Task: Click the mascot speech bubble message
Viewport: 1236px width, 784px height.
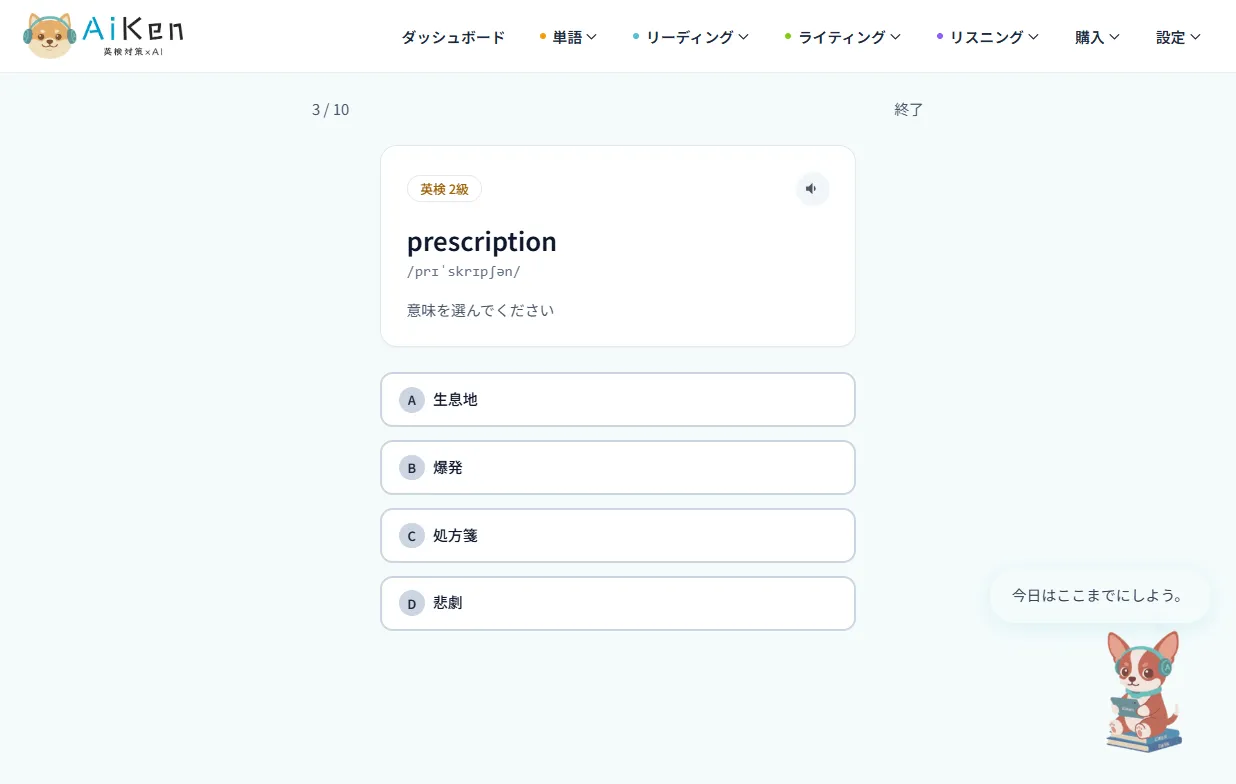Action: click(x=1099, y=596)
